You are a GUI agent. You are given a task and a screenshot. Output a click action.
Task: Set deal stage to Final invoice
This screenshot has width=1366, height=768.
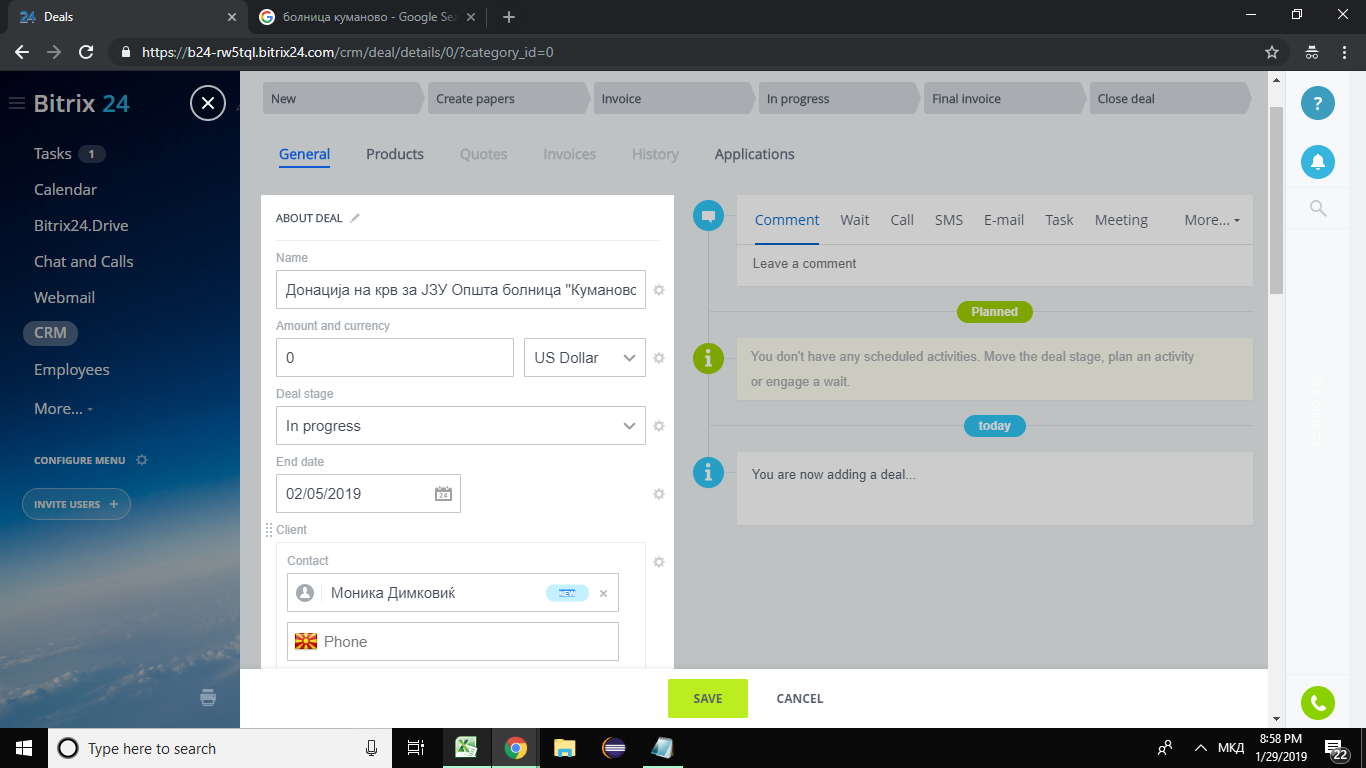(1000, 99)
